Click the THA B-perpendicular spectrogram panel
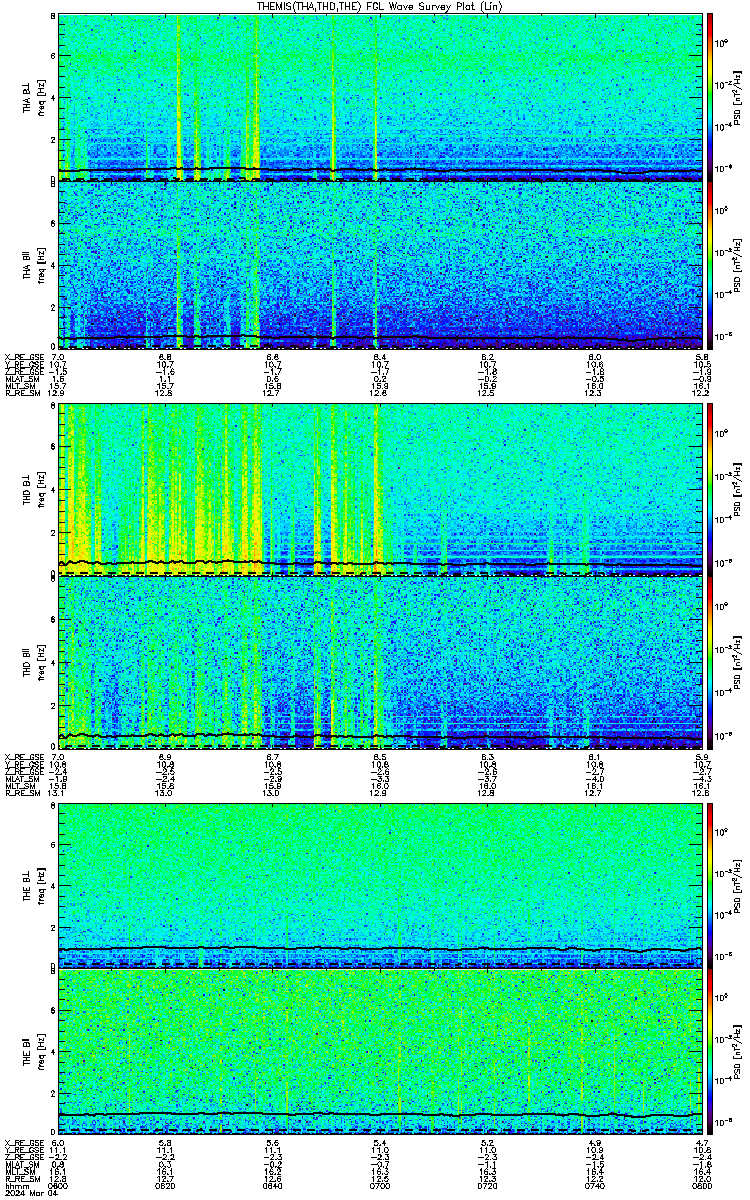The height and width of the screenshot is (1200, 750). (380, 97)
